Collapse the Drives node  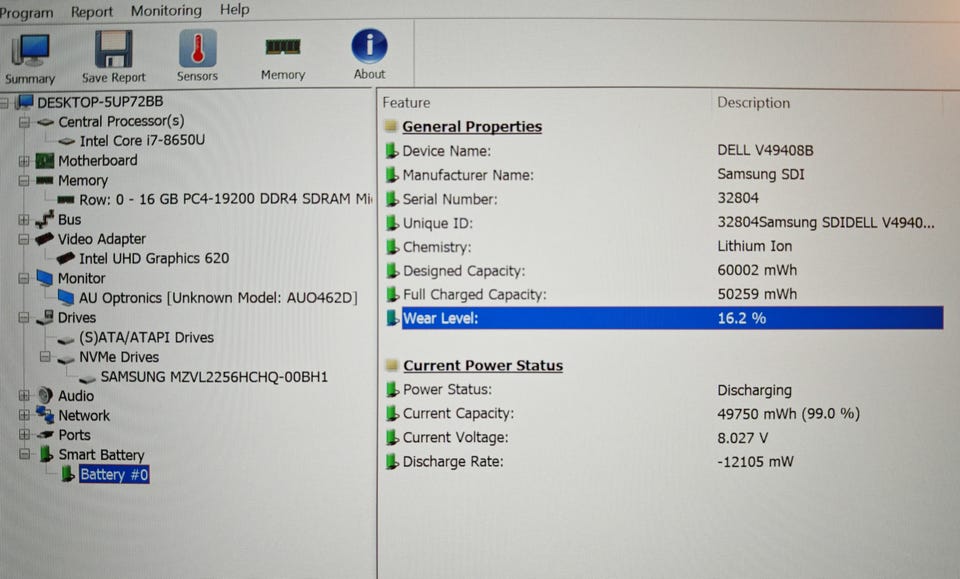tap(24, 318)
